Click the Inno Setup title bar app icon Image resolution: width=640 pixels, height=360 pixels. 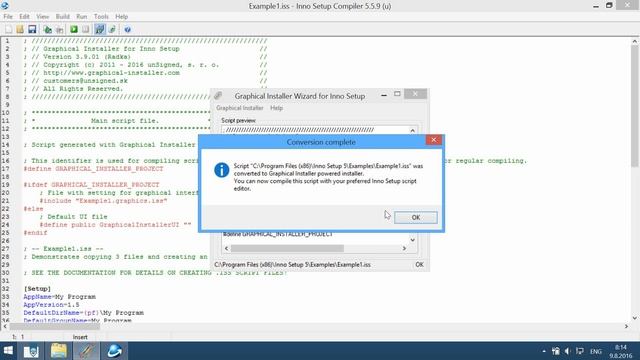[5, 5]
